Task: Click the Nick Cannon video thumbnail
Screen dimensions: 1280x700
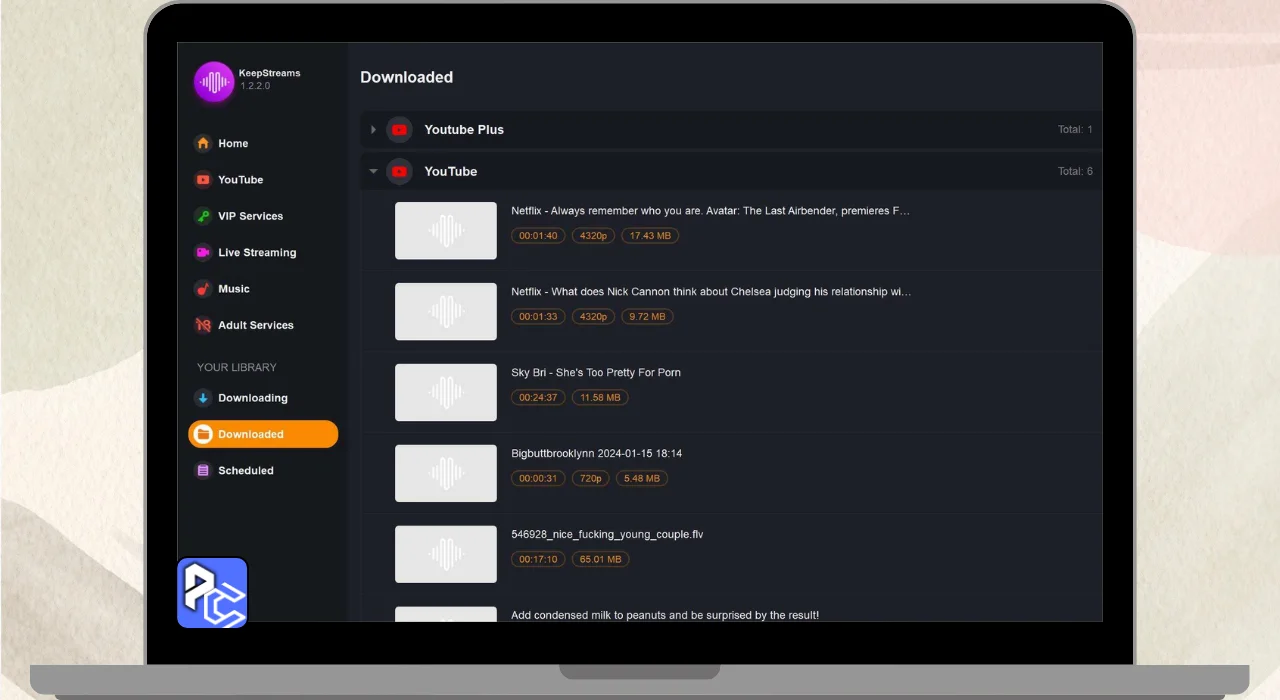Action: pyautogui.click(x=446, y=312)
